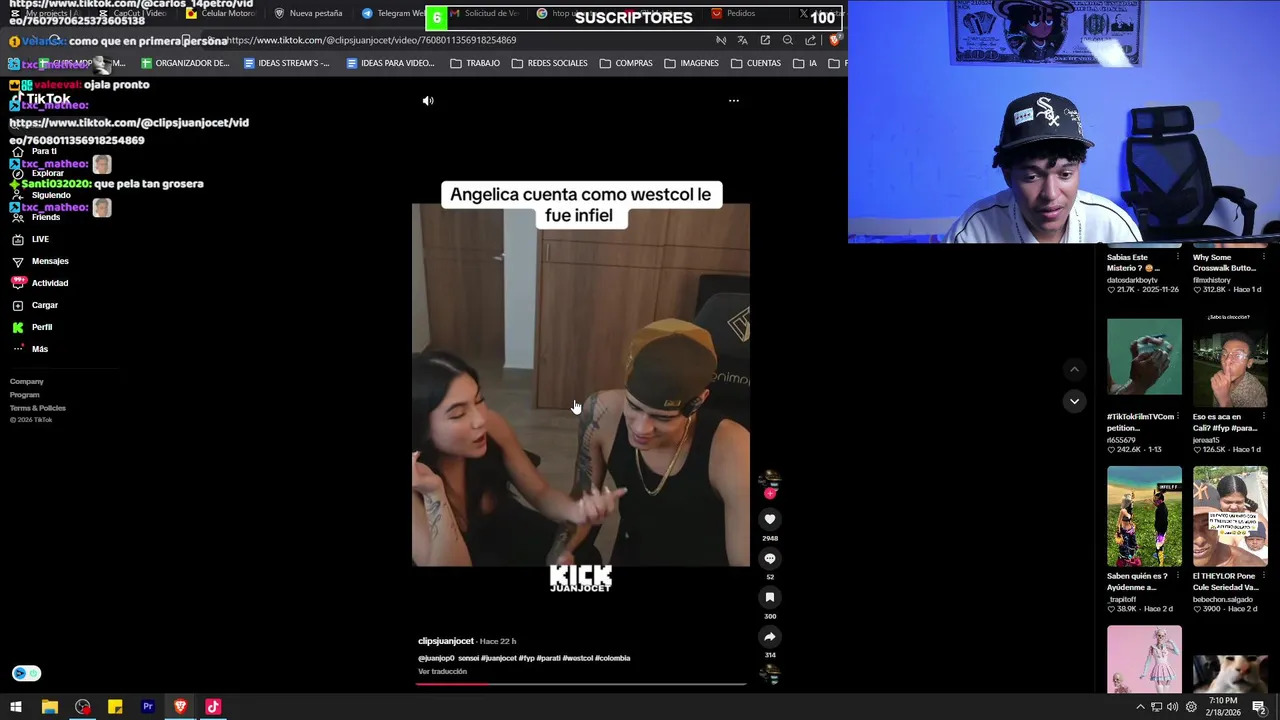Open Friends in TikTok sidebar
This screenshot has width=1280, height=720.
pos(36,217)
